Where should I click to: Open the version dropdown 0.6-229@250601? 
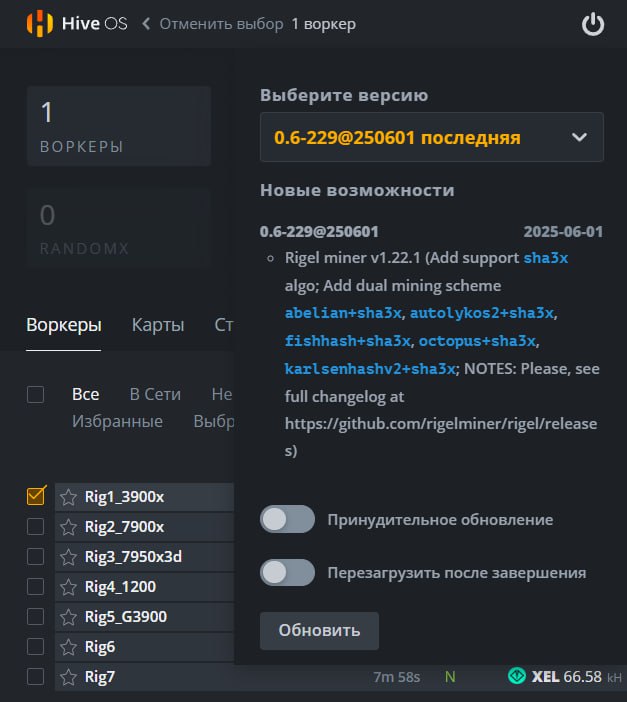[x=432, y=137]
